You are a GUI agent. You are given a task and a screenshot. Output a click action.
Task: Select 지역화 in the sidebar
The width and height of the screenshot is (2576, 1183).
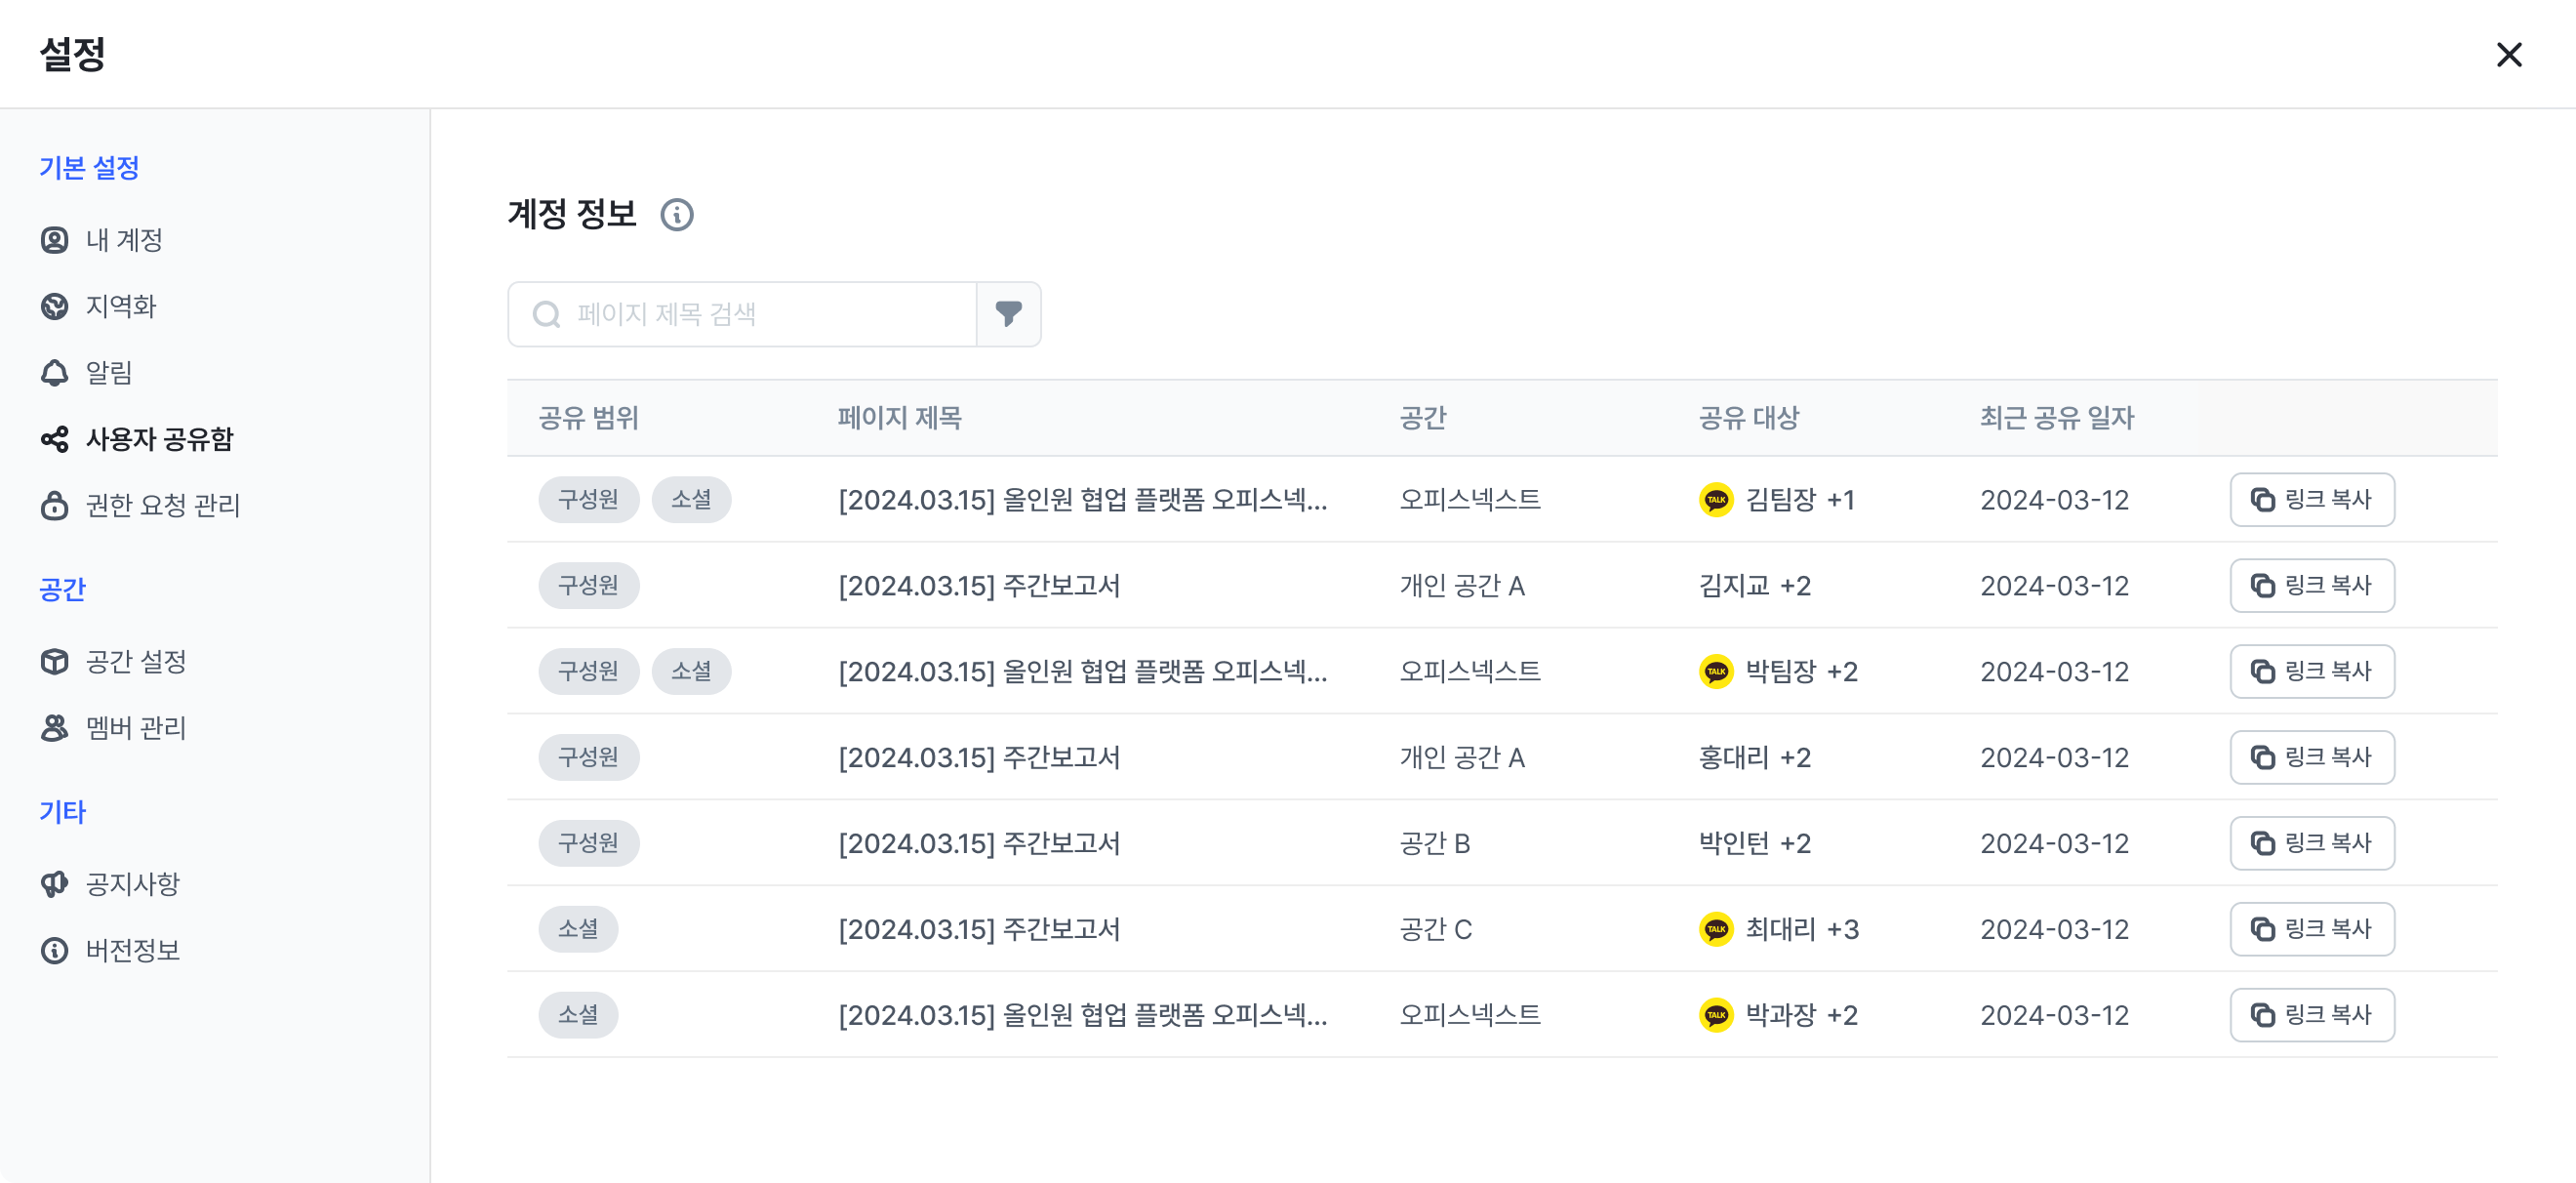tap(120, 306)
